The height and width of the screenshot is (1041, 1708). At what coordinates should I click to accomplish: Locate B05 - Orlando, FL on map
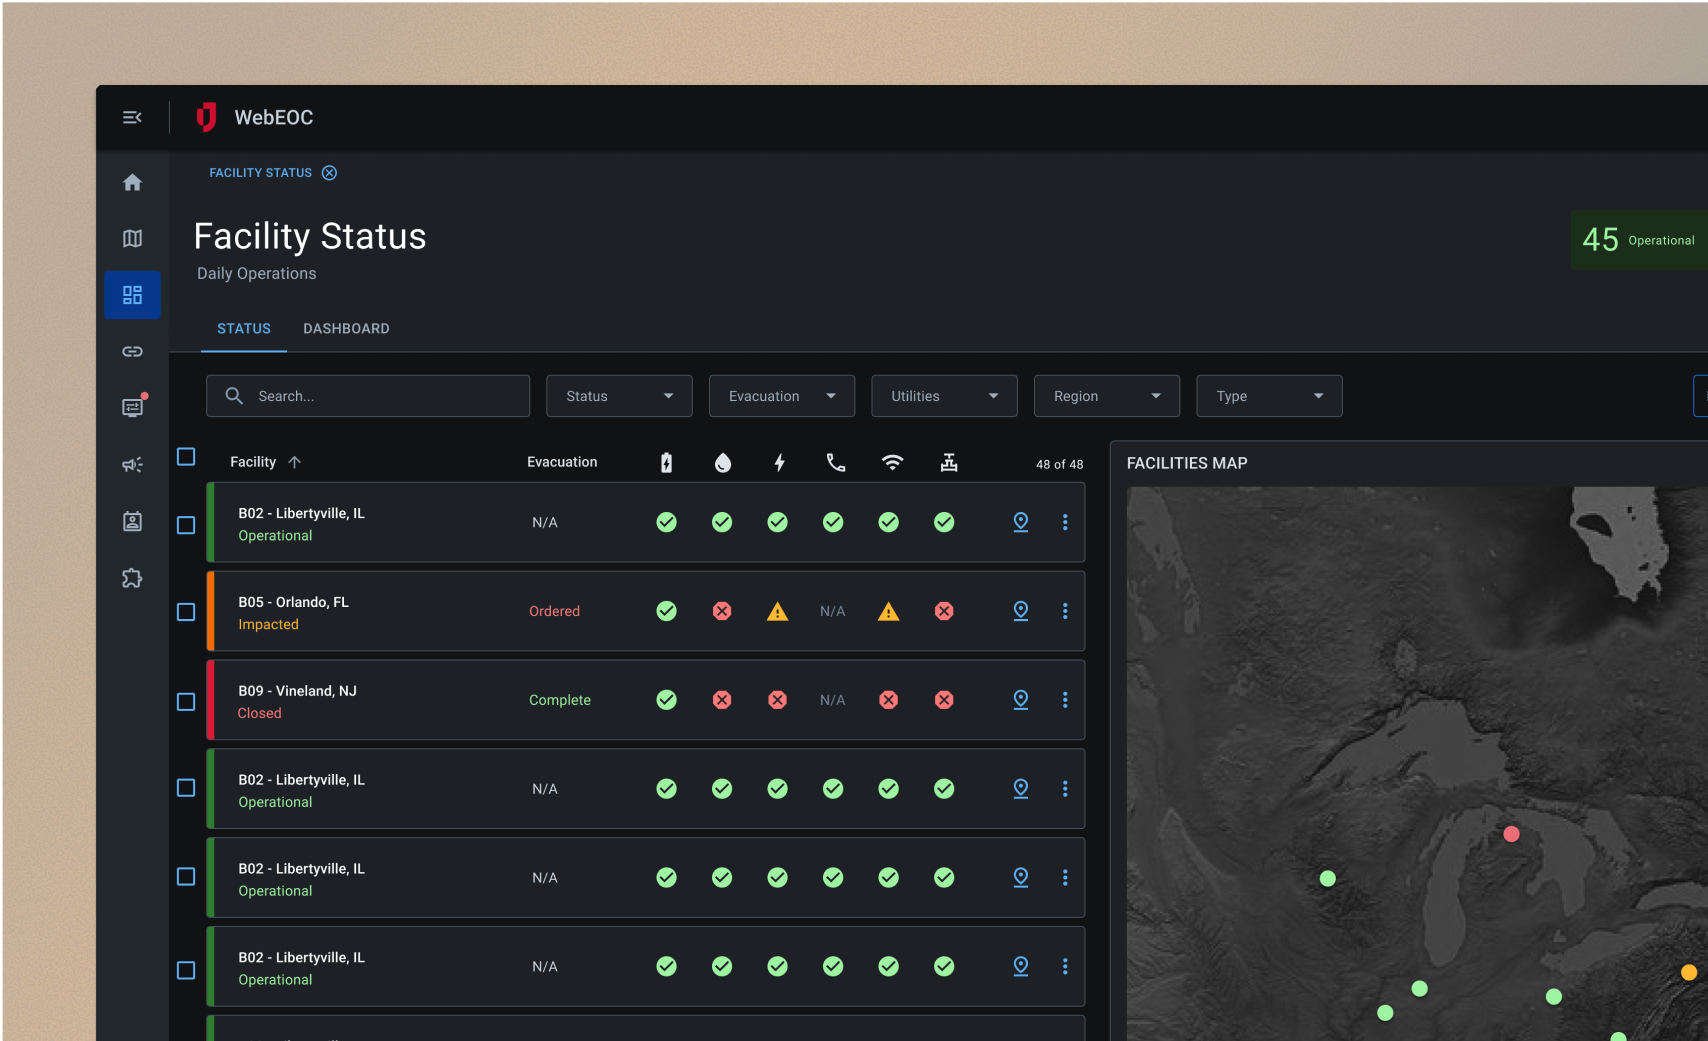coord(1020,611)
